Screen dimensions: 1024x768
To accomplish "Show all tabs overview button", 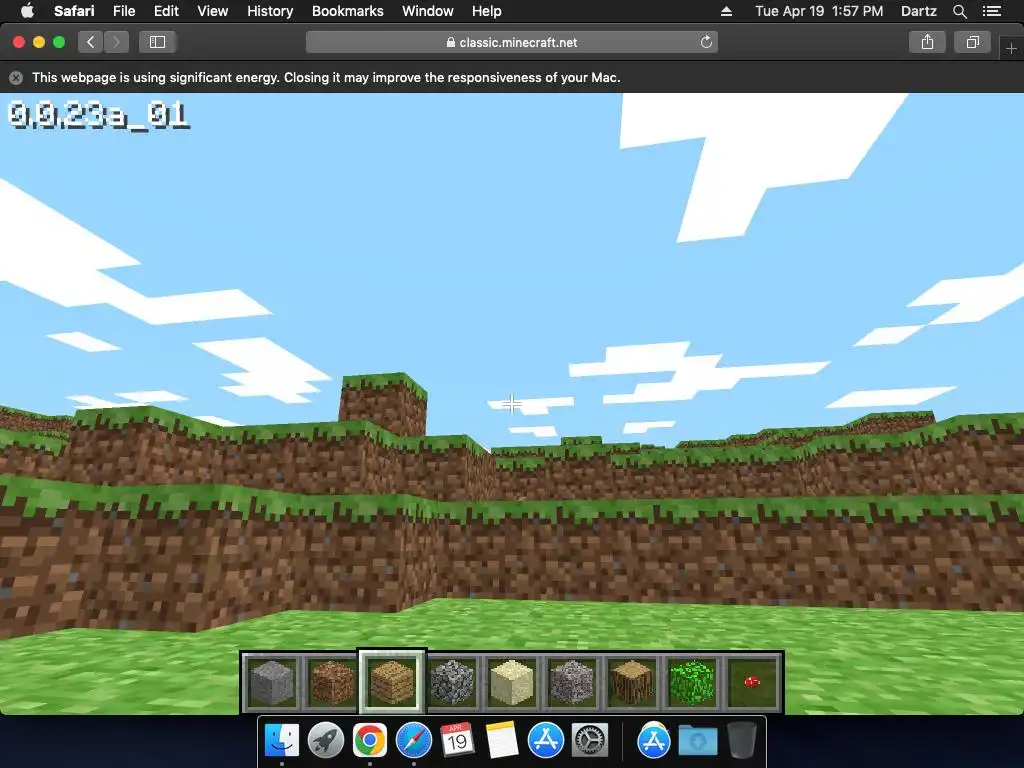I will click(972, 42).
